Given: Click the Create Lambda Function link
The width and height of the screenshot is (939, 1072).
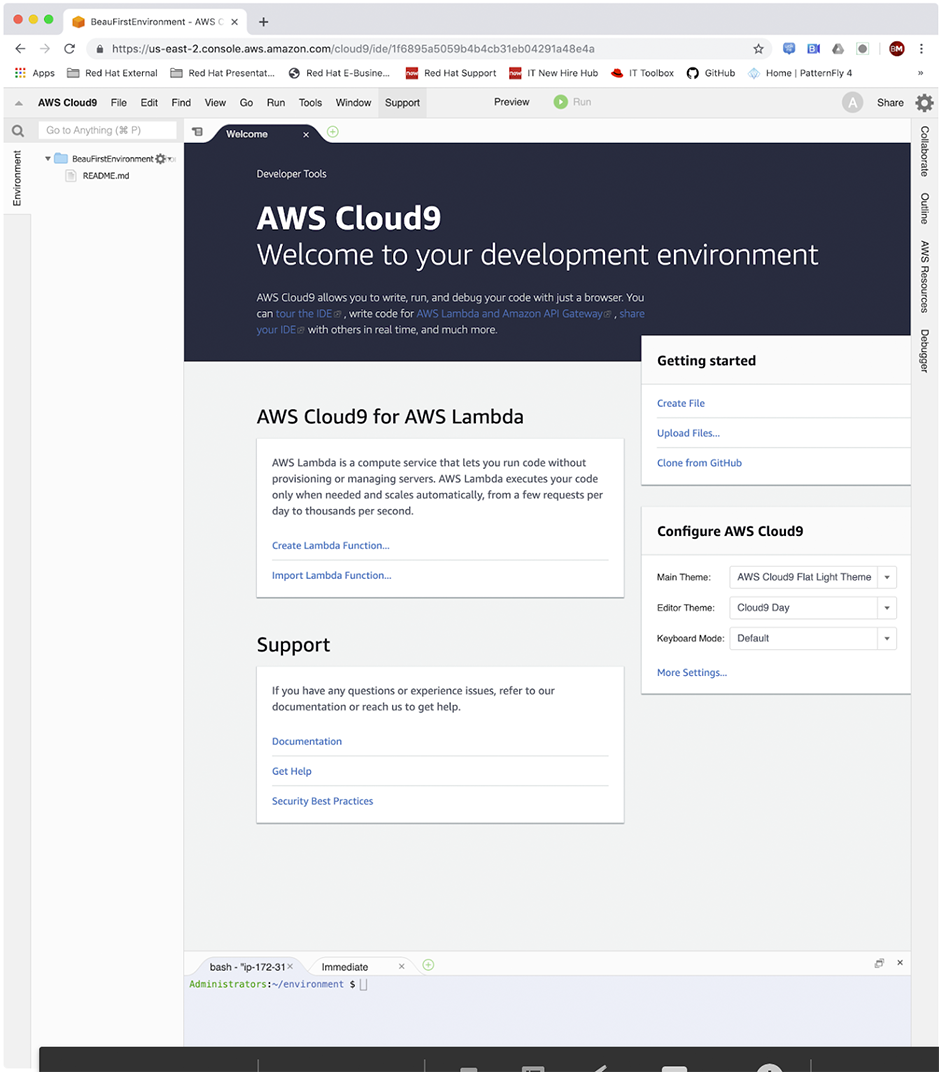Looking at the screenshot, I should pos(330,545).
